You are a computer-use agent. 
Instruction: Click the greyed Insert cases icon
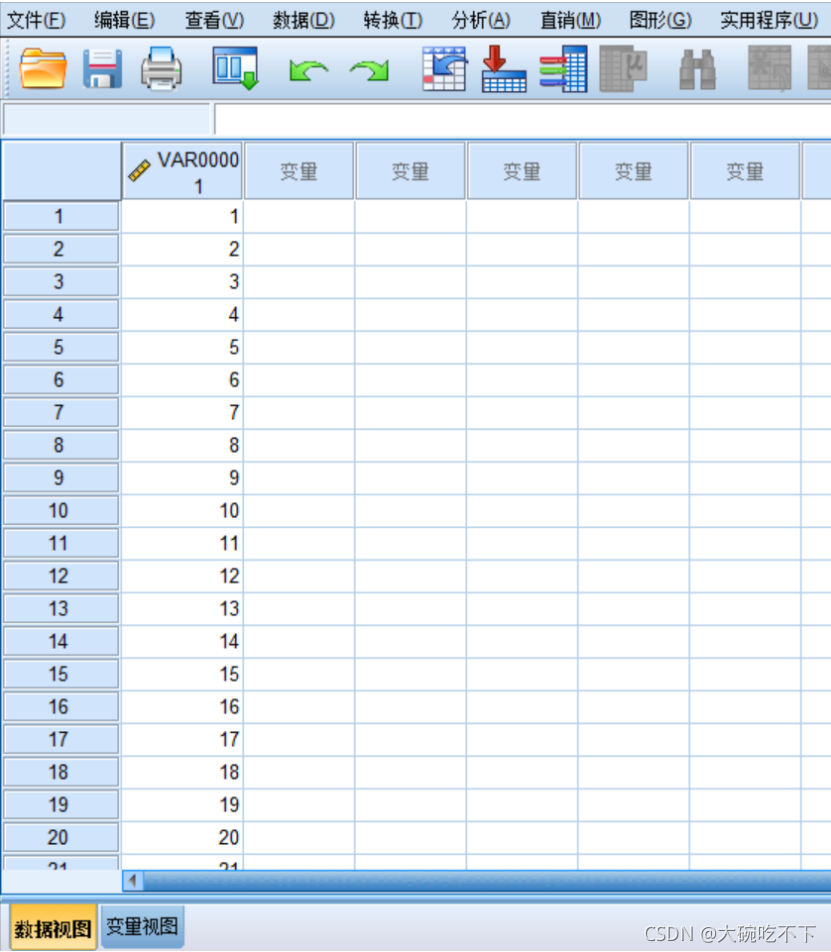click(x=769, y=69)
